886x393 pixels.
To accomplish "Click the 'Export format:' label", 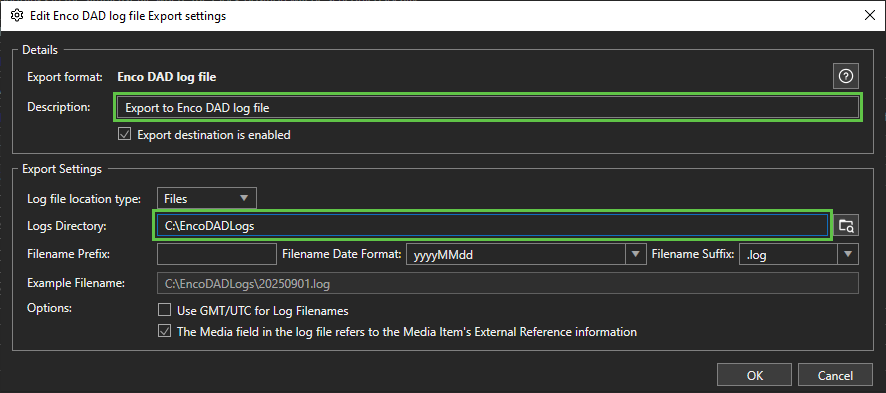I will tap(64, 76).
